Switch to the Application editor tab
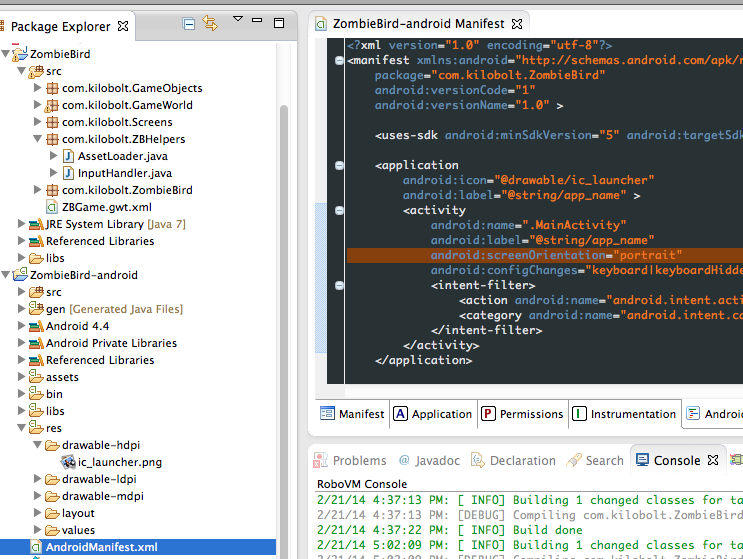Viewport: 743px width, 559px height. click(x=433, y=414)
